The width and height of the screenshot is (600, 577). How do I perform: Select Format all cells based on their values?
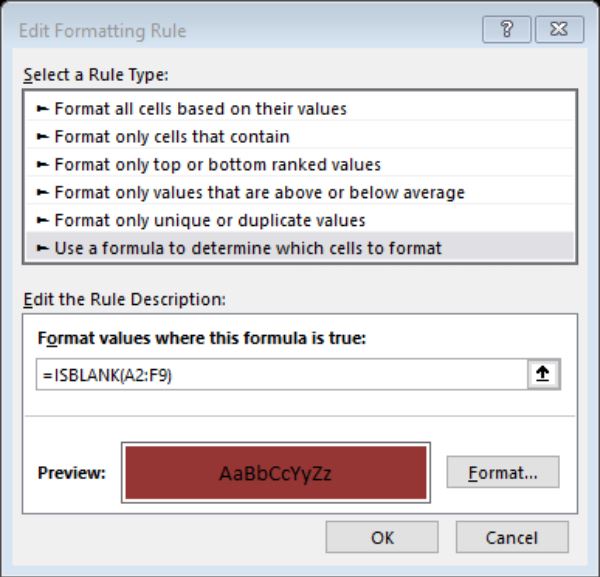(300, 109)
